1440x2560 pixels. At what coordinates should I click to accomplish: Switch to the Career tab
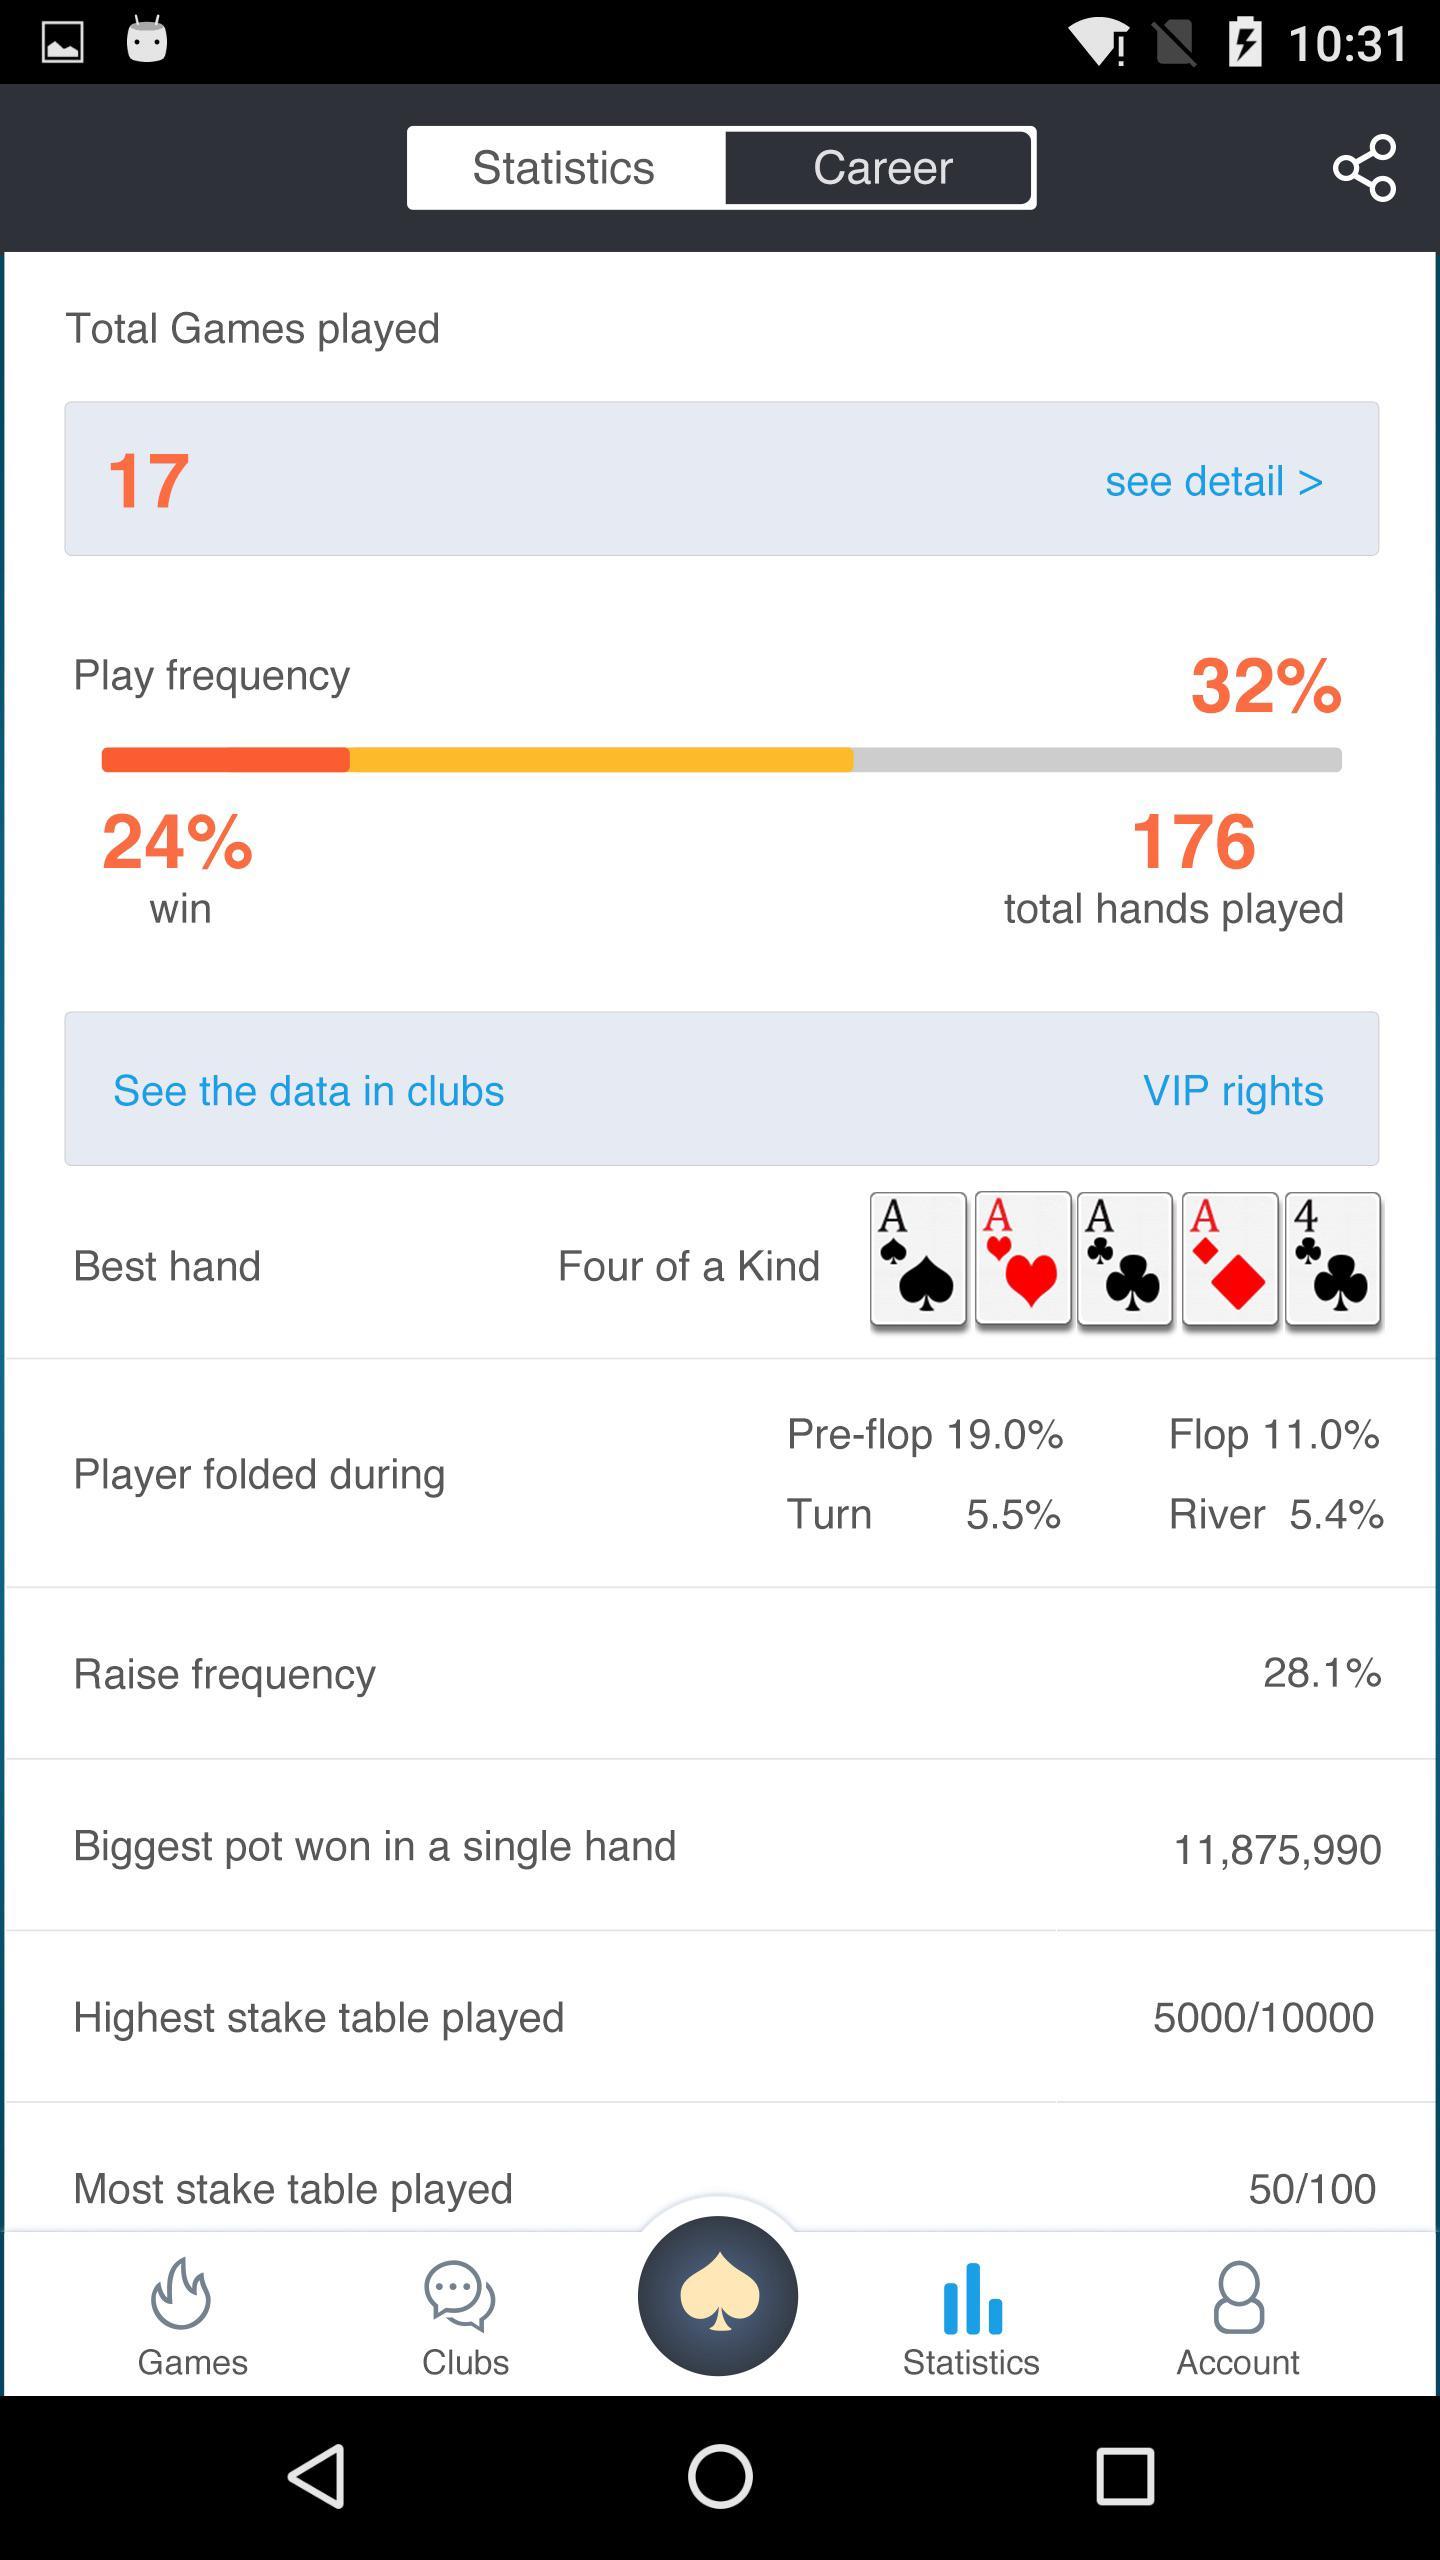pos(880,167)
